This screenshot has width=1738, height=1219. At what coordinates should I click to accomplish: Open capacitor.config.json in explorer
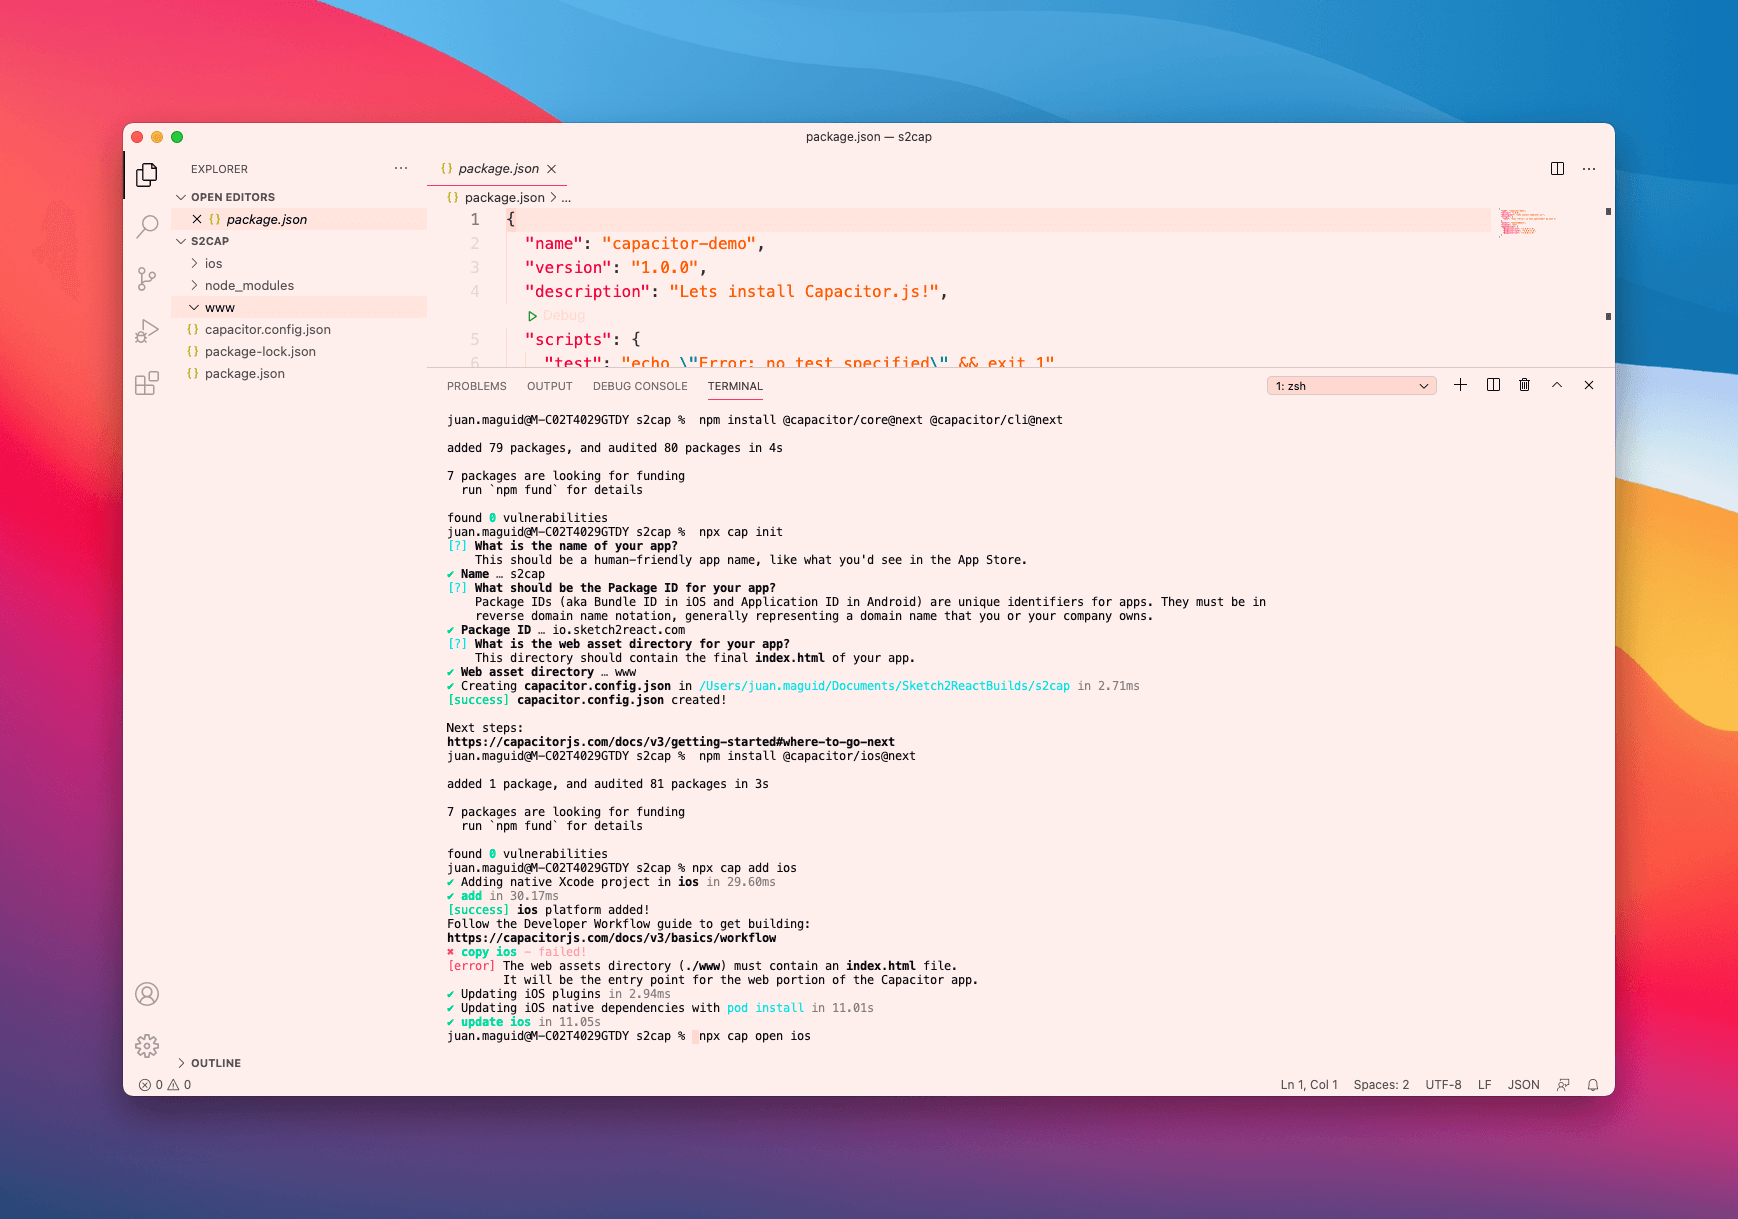pyautogui.click(x=299, y=330)
